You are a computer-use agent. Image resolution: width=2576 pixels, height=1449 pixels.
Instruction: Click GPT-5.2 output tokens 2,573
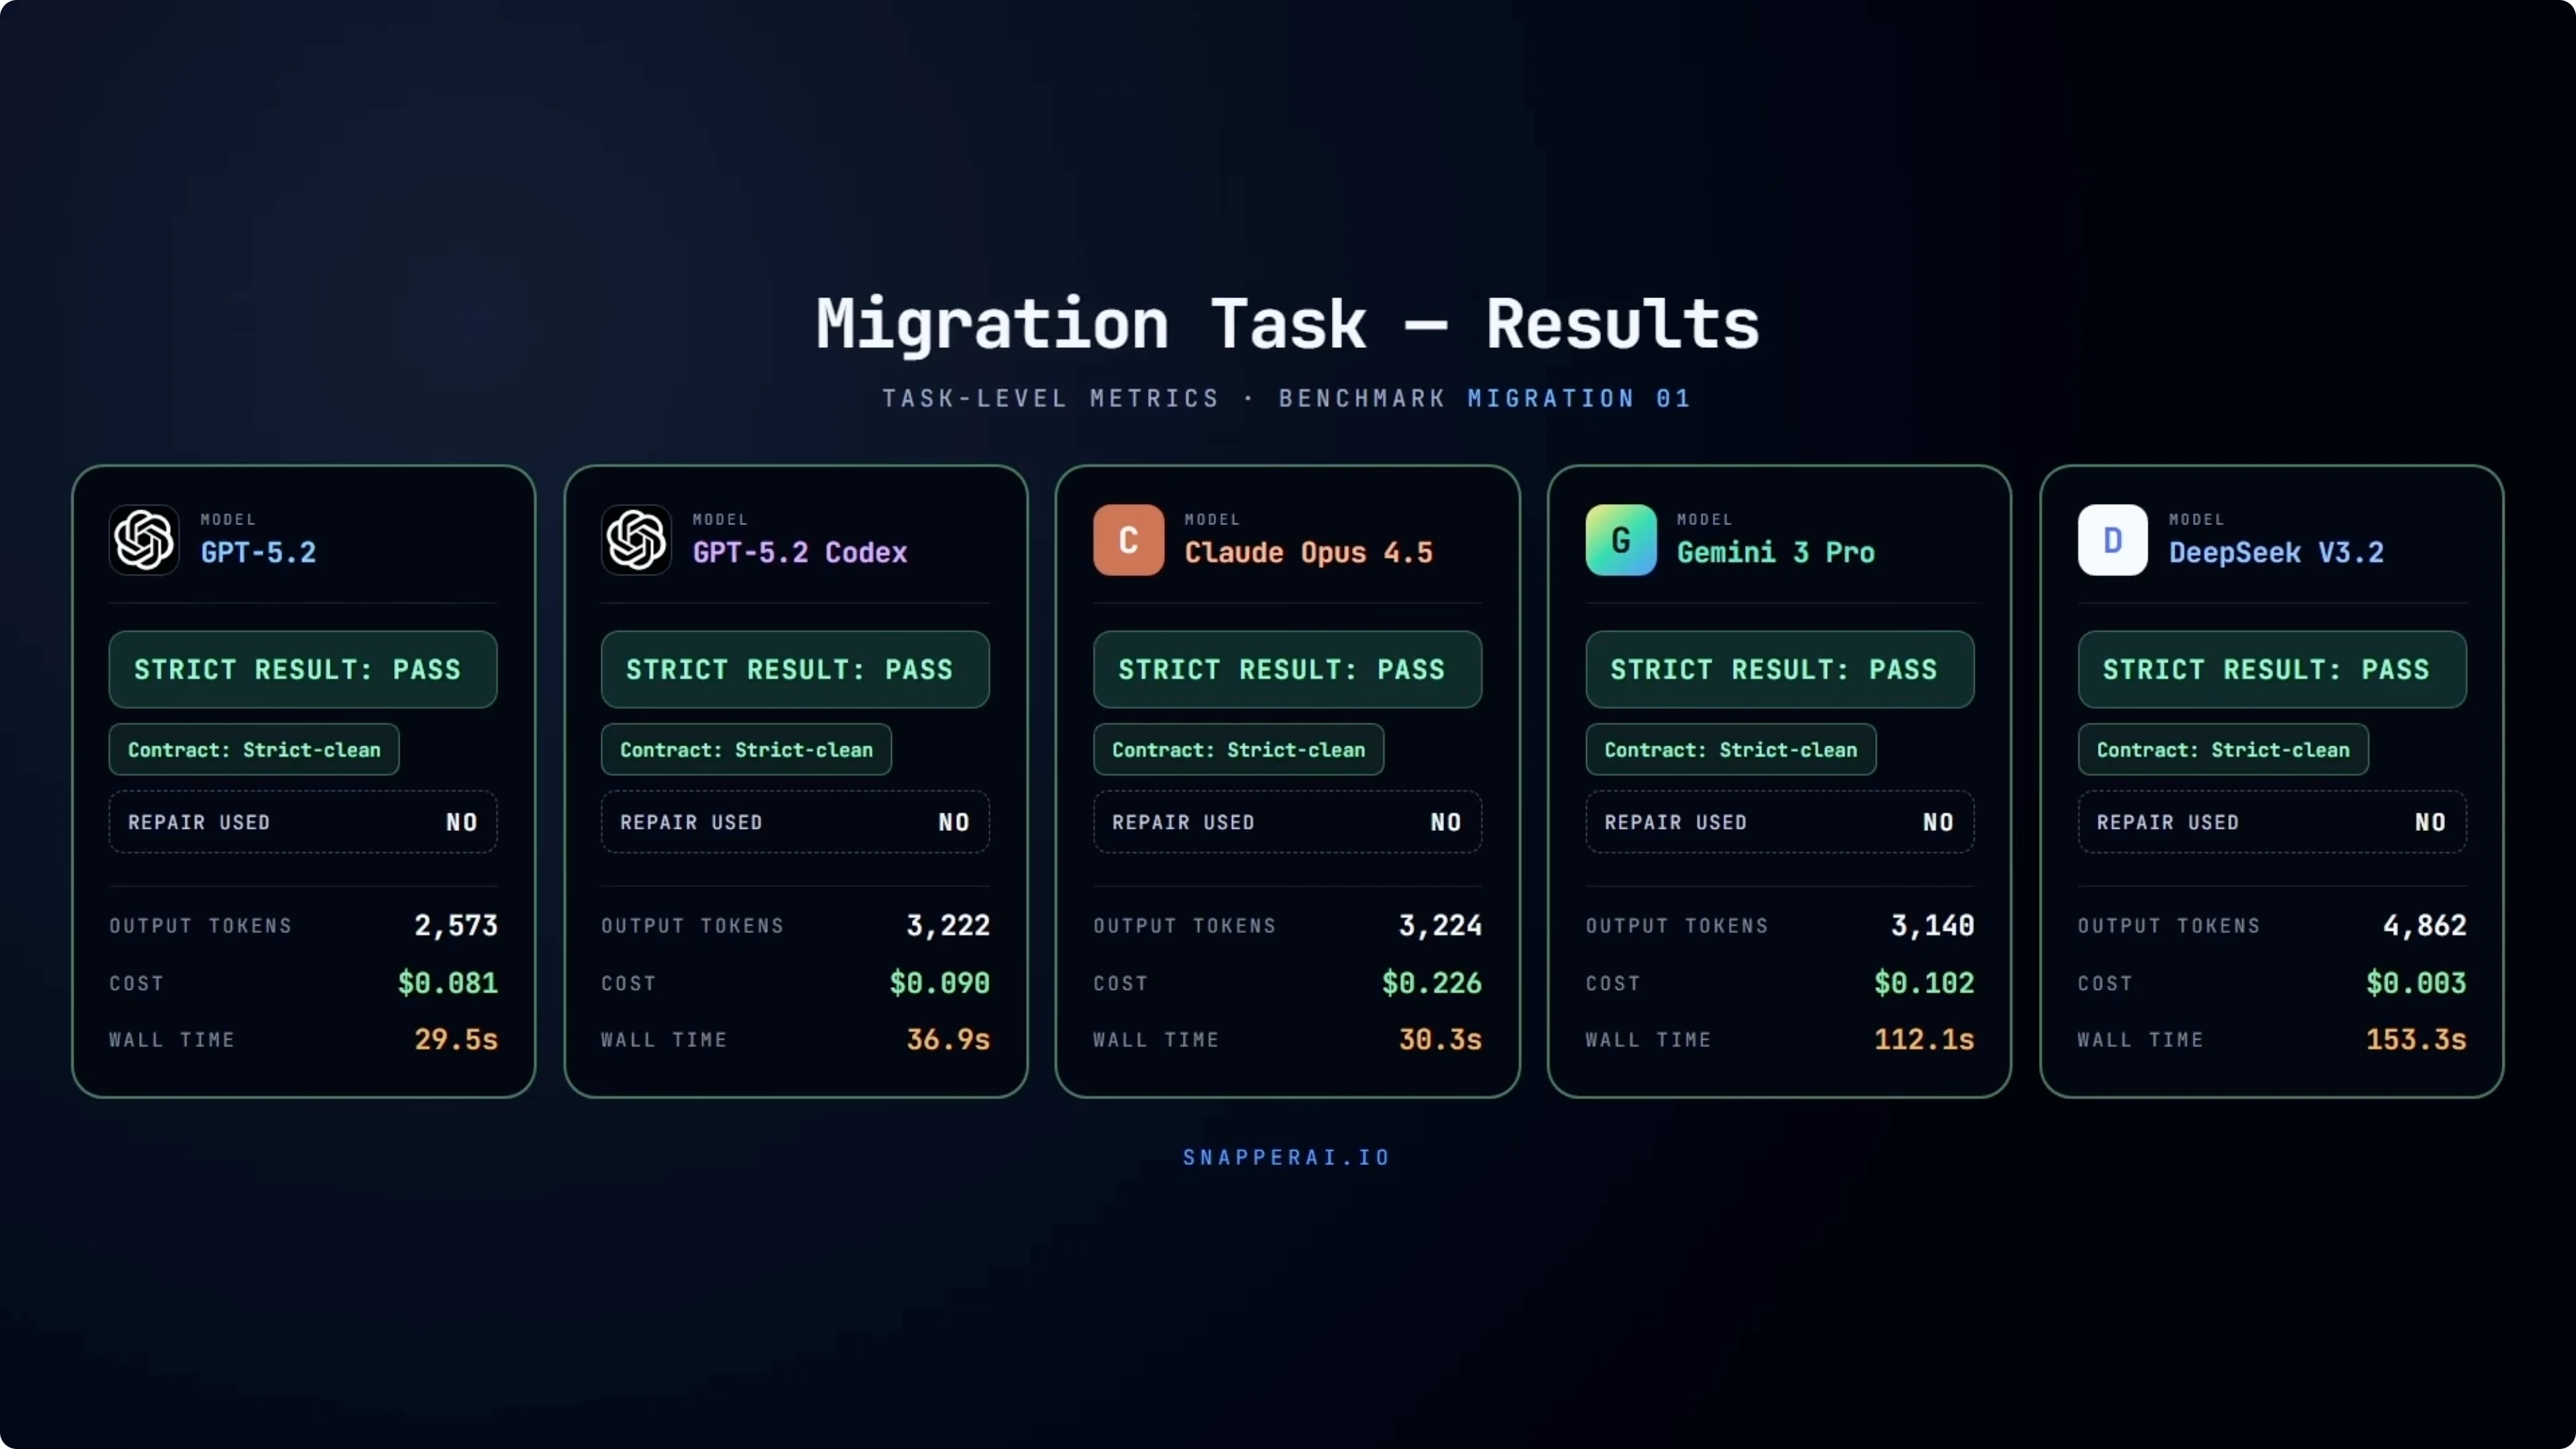tap(456, 925)
